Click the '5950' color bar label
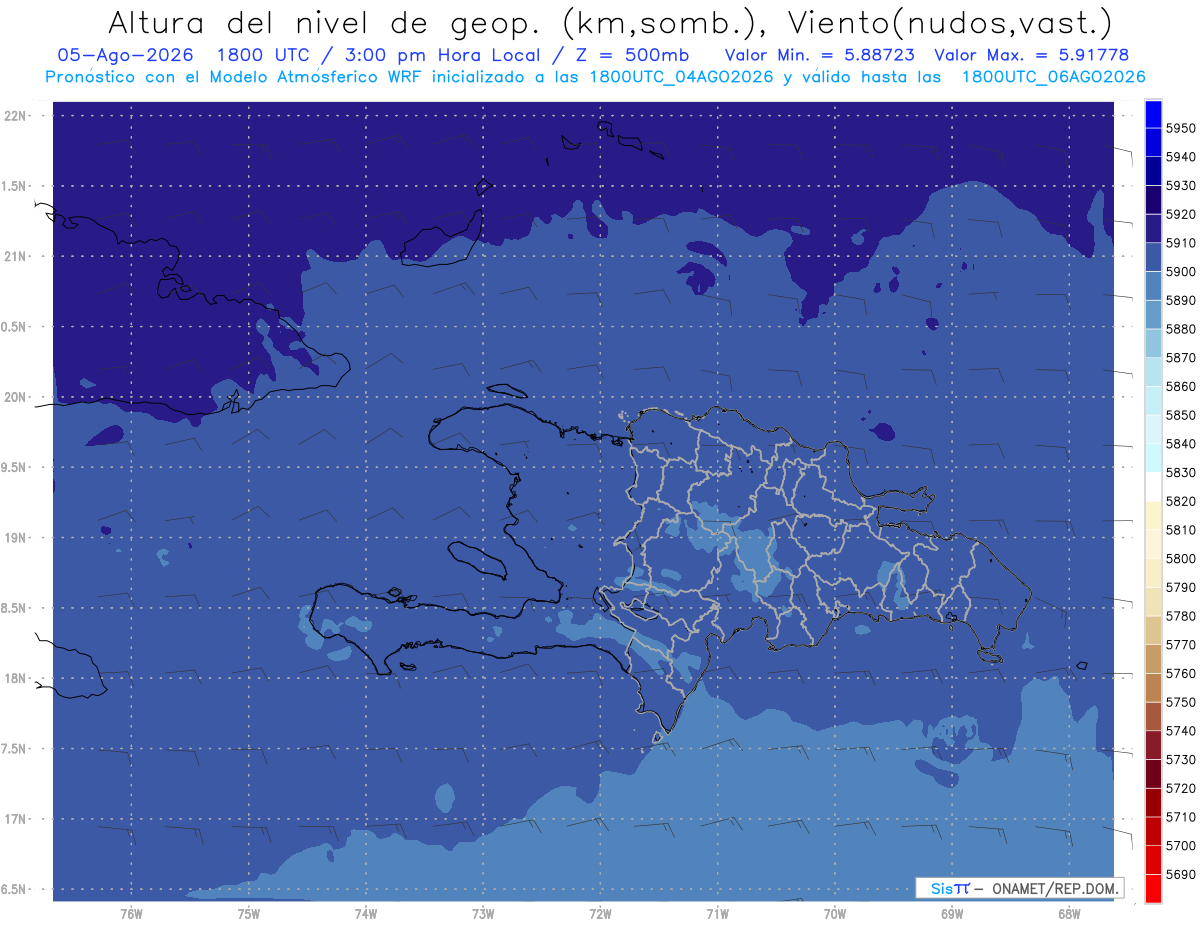1200x927 pixels. [x=1181, y=128]
